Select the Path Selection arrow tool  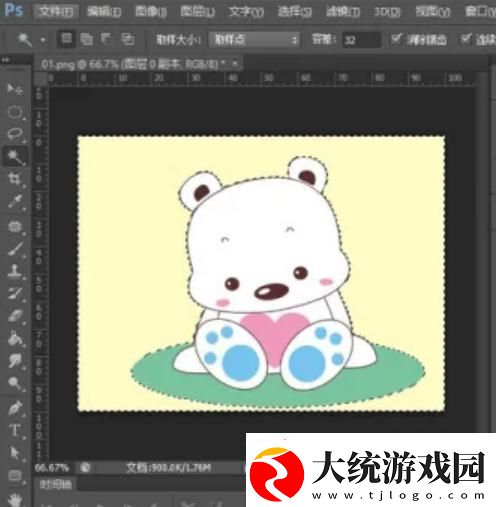point(15,453)
